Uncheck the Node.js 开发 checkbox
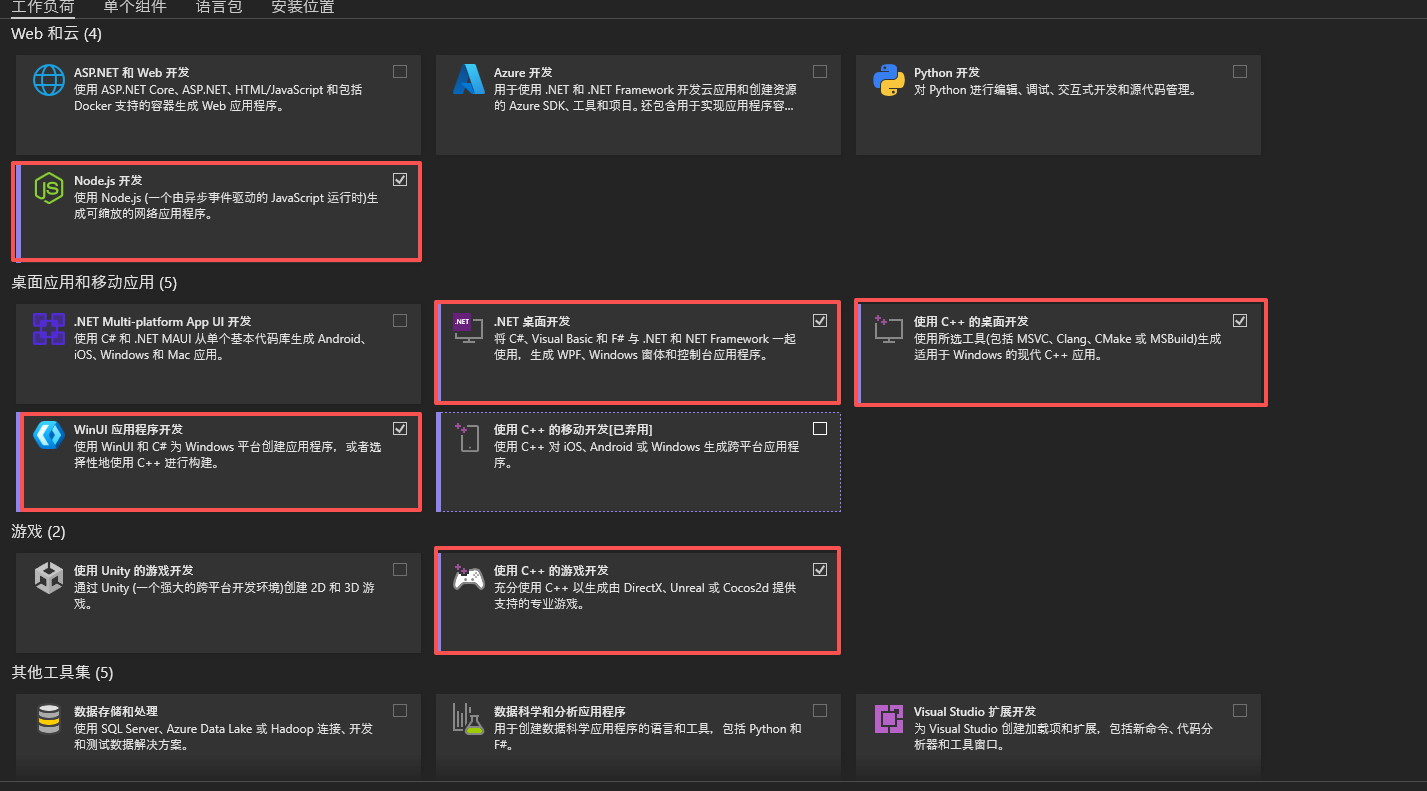The height and width of the screenshot is (791, 1427). [400, 180]
